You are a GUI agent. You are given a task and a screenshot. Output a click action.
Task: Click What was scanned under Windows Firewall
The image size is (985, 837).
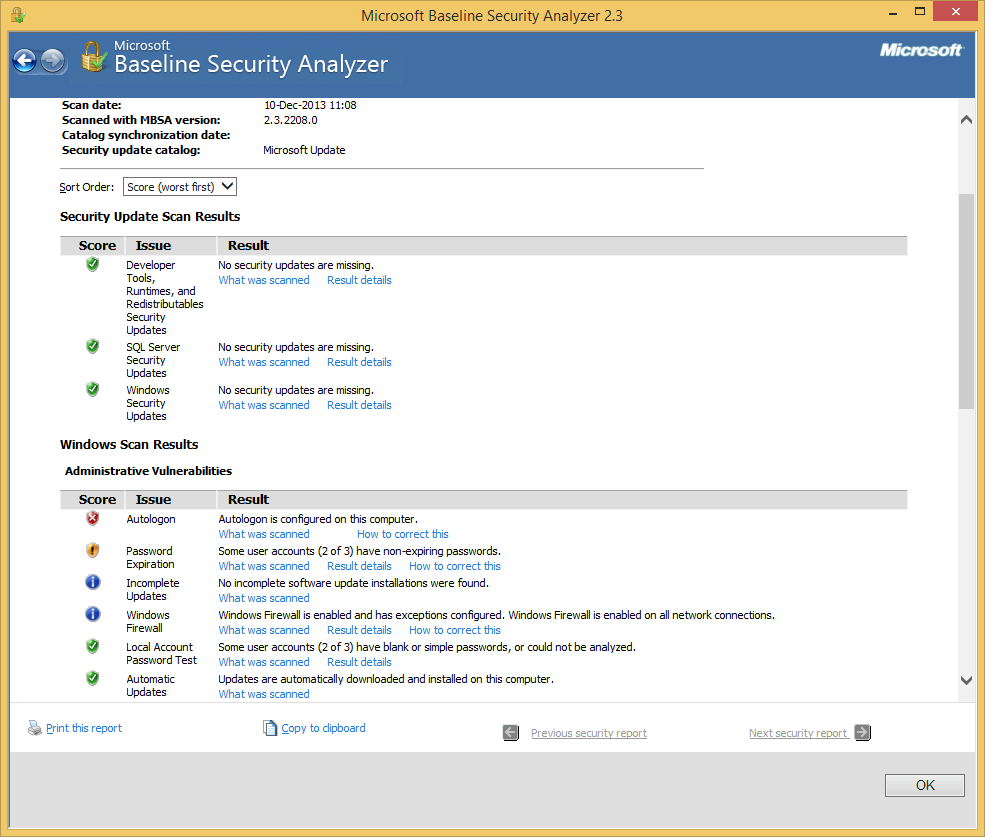(x=263, y=629)
